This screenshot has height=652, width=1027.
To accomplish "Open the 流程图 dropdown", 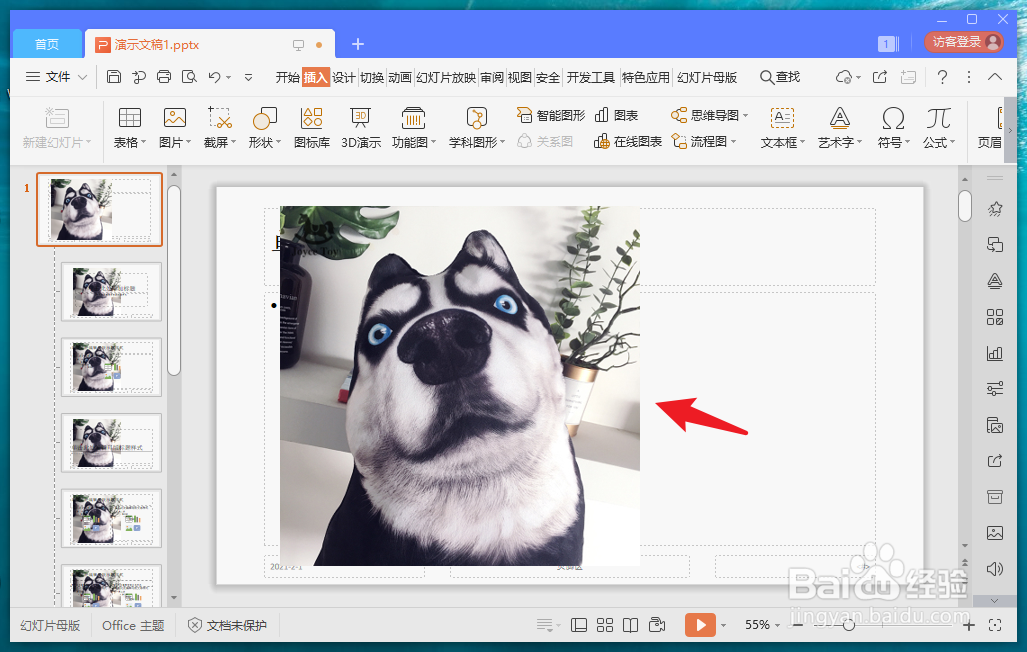I will tap(734, 142).
